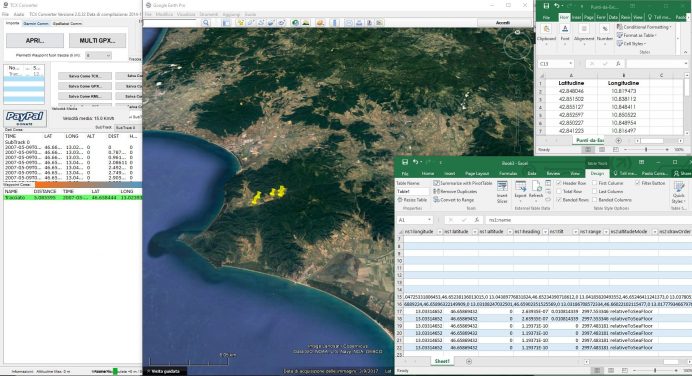Open the Design tab in Book3 Excel
692x376 pixels.
pyautogui.click(x=597, y=173)
